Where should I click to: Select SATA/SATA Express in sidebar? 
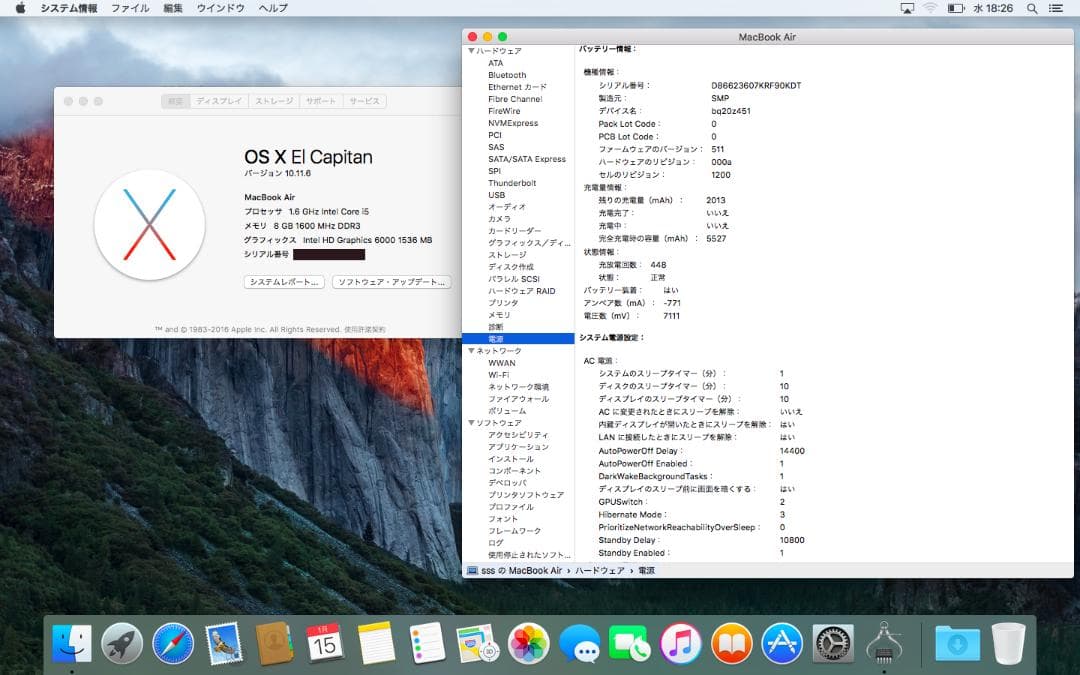click(x=527, y=159)
